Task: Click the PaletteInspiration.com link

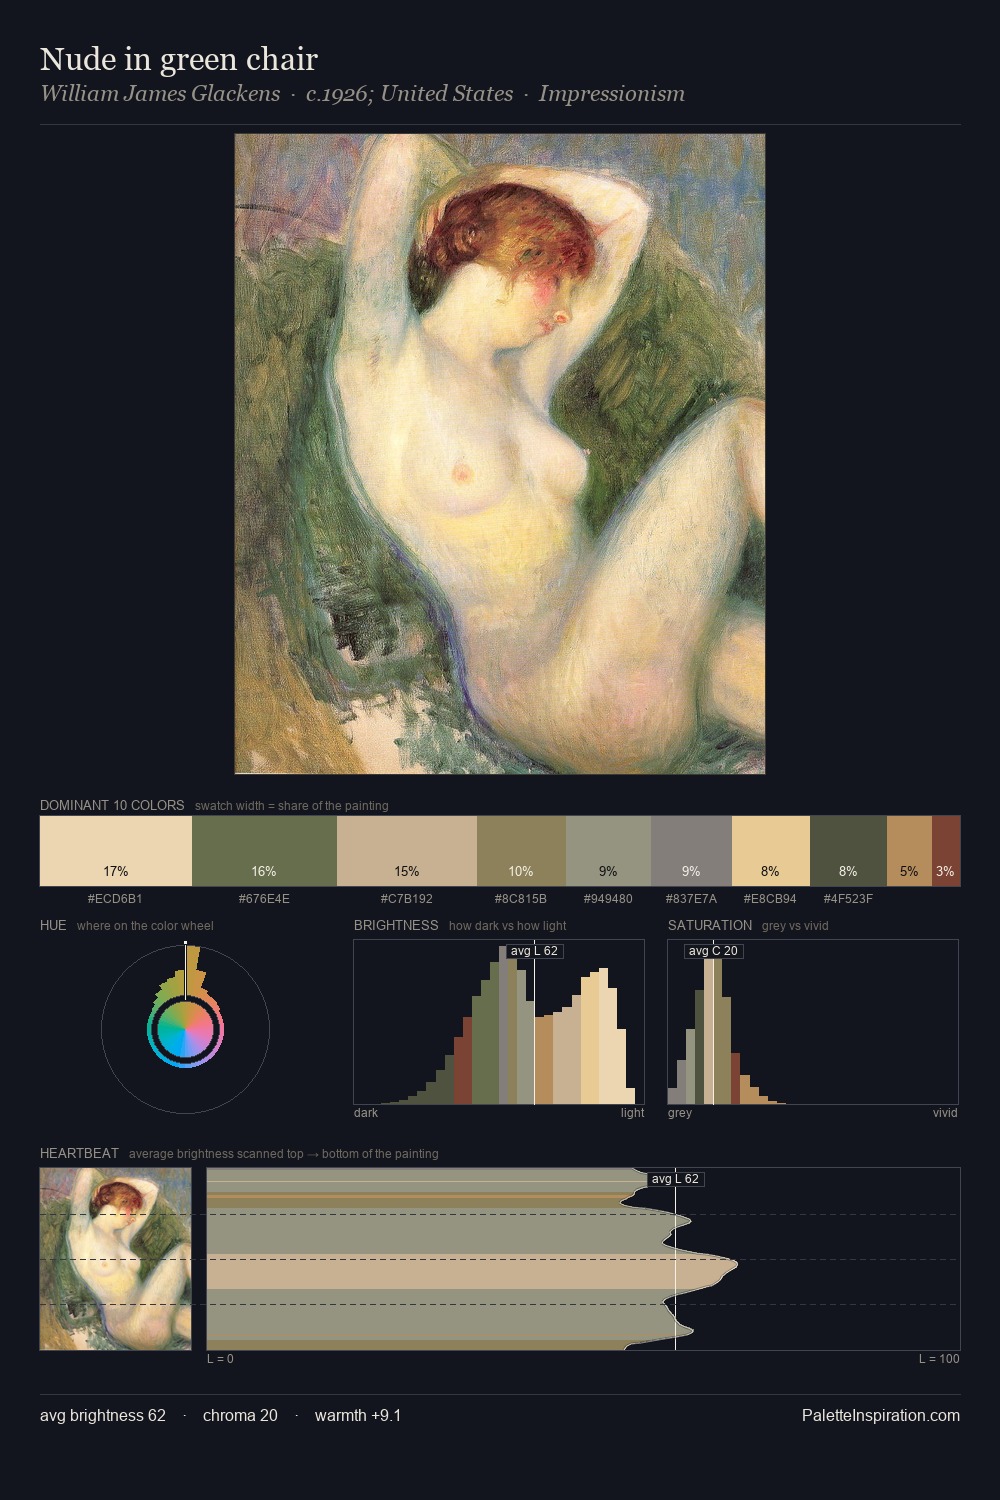Action: tap(881, 1415)
